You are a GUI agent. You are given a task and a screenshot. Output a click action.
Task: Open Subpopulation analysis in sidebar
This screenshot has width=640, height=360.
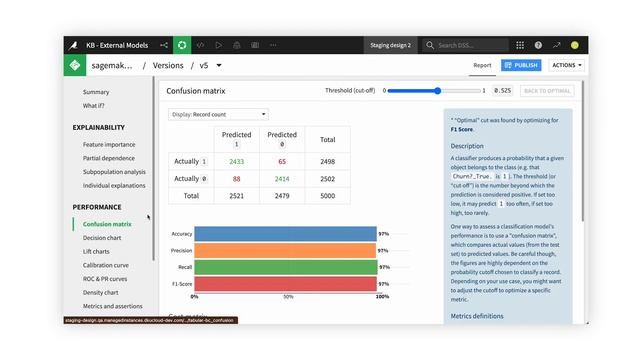114,172
